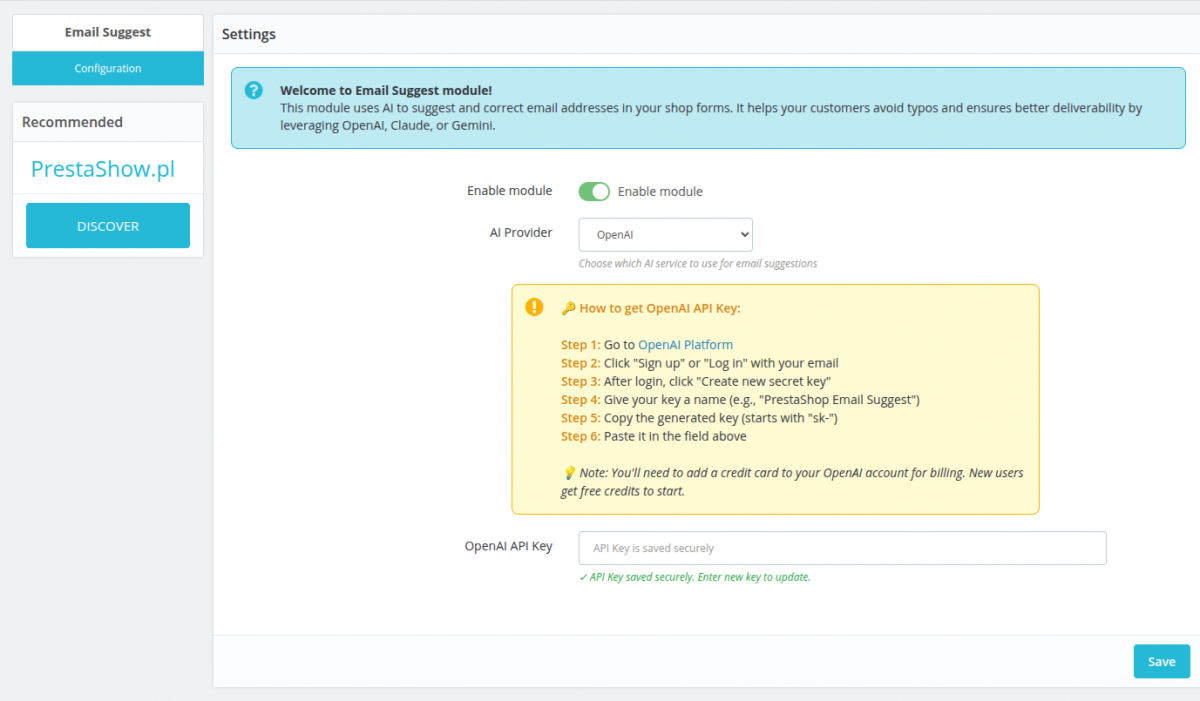Focus the OpenAI API Key field
1200x701 pixels.
843,548
